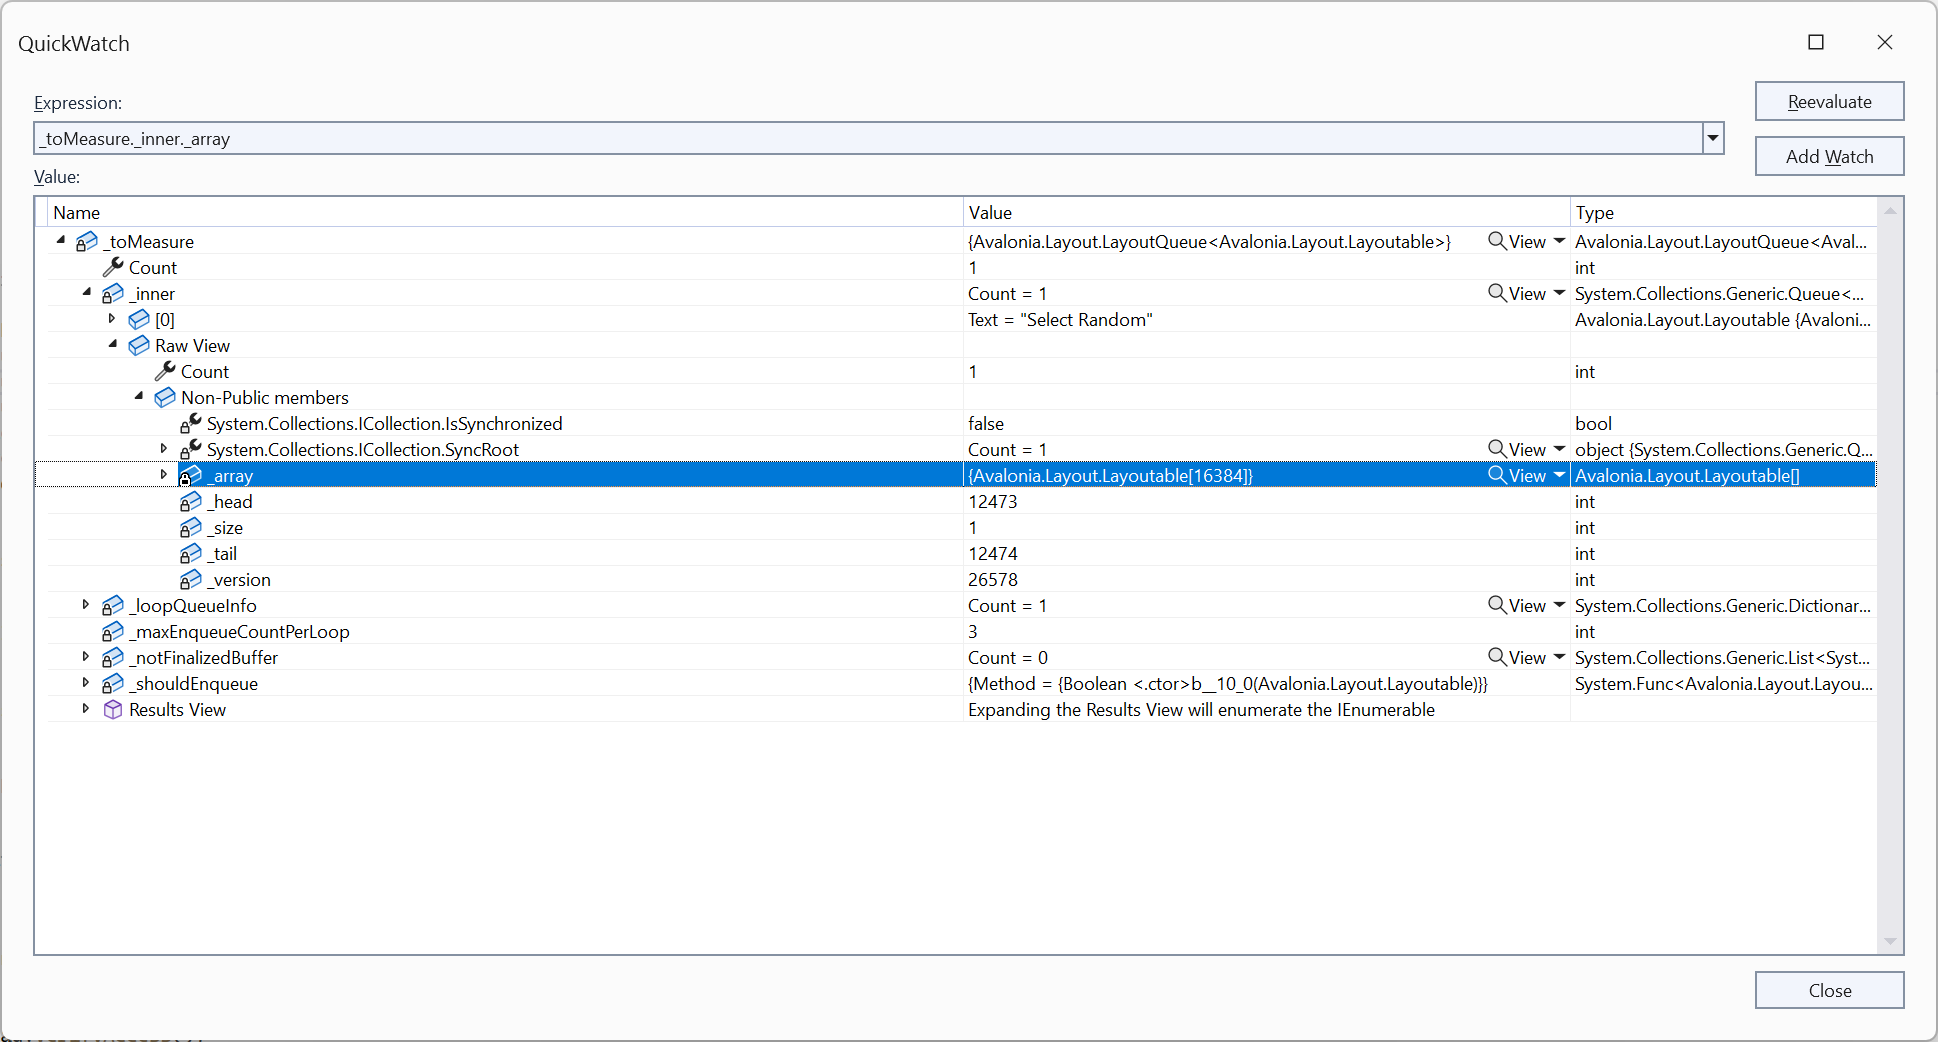
Task: Collapse the Non-Public members group
Action: pyautogui.click(x=139, y=396)
